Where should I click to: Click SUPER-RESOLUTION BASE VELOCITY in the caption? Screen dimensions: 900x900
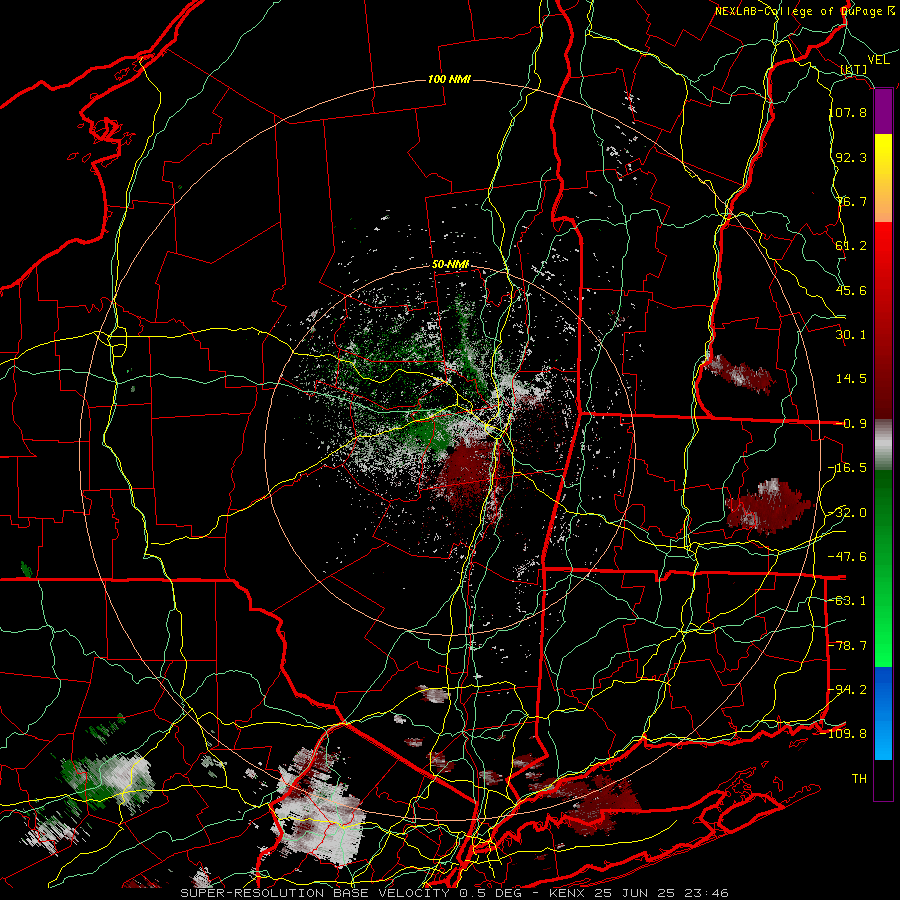click(x=315, y=893)
